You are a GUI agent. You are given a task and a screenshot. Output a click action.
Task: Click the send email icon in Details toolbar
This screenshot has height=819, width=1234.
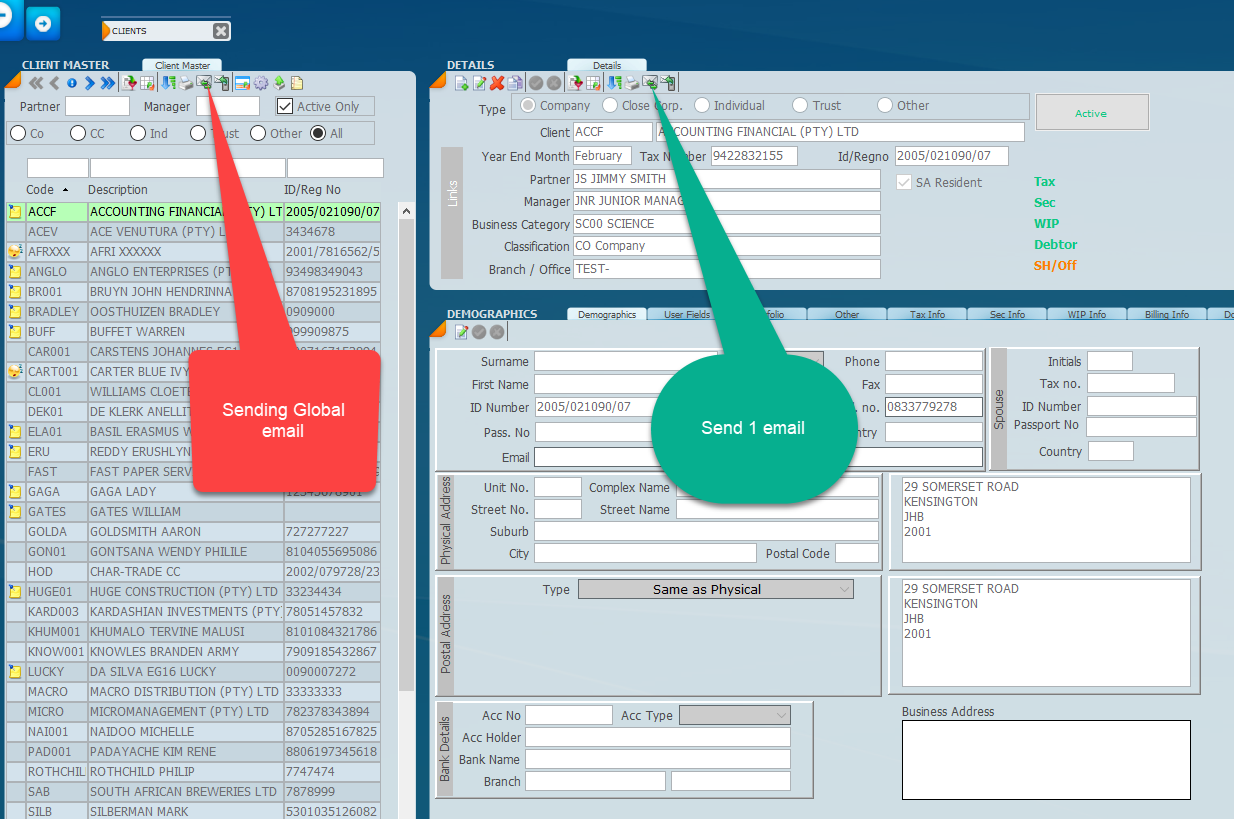tap(650, 83)
